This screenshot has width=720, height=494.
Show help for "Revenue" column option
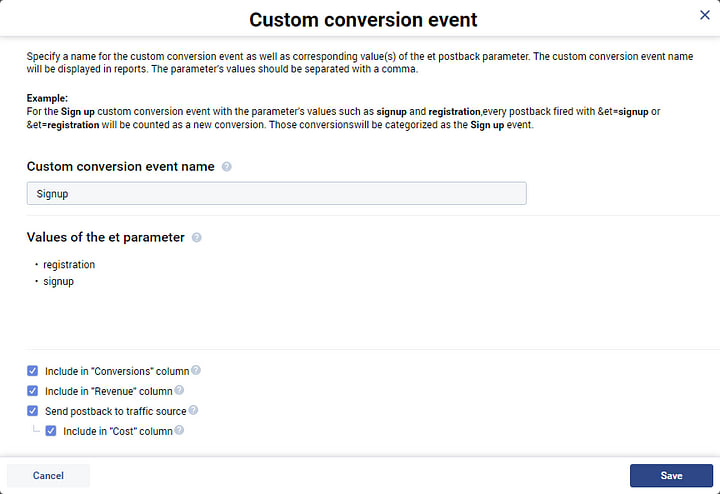tap(179, 391)
